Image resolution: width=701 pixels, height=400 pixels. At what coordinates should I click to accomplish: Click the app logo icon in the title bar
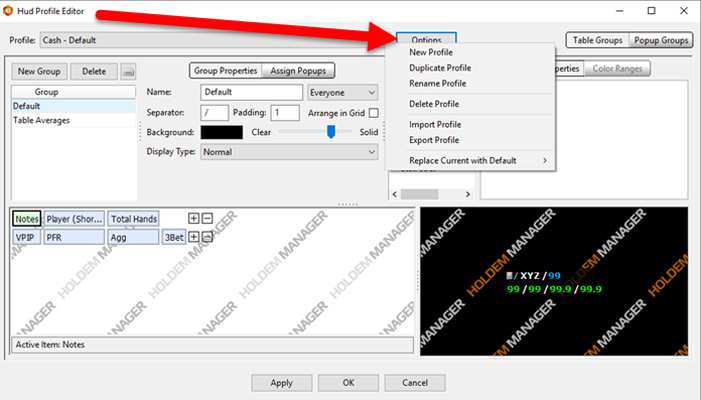pos(8,11)
